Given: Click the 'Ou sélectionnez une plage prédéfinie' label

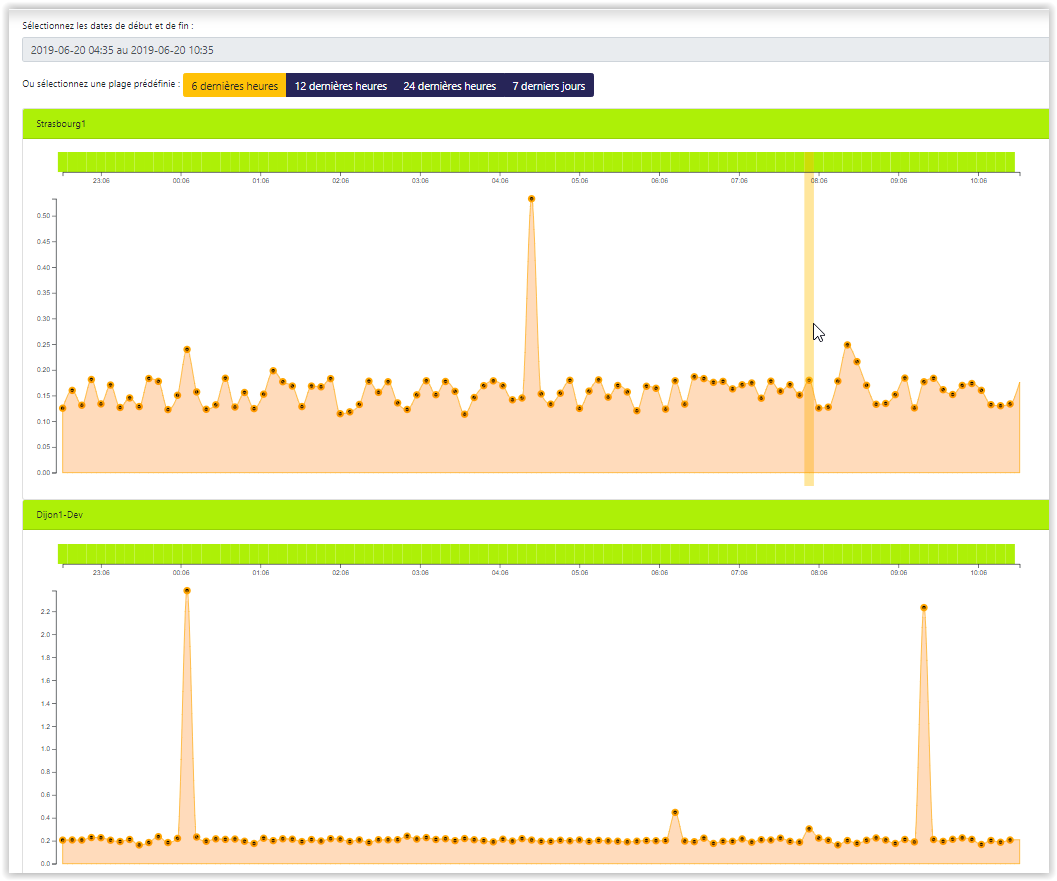Looking at the screenshot, I should pyautogui.click(x=101, y=84).
